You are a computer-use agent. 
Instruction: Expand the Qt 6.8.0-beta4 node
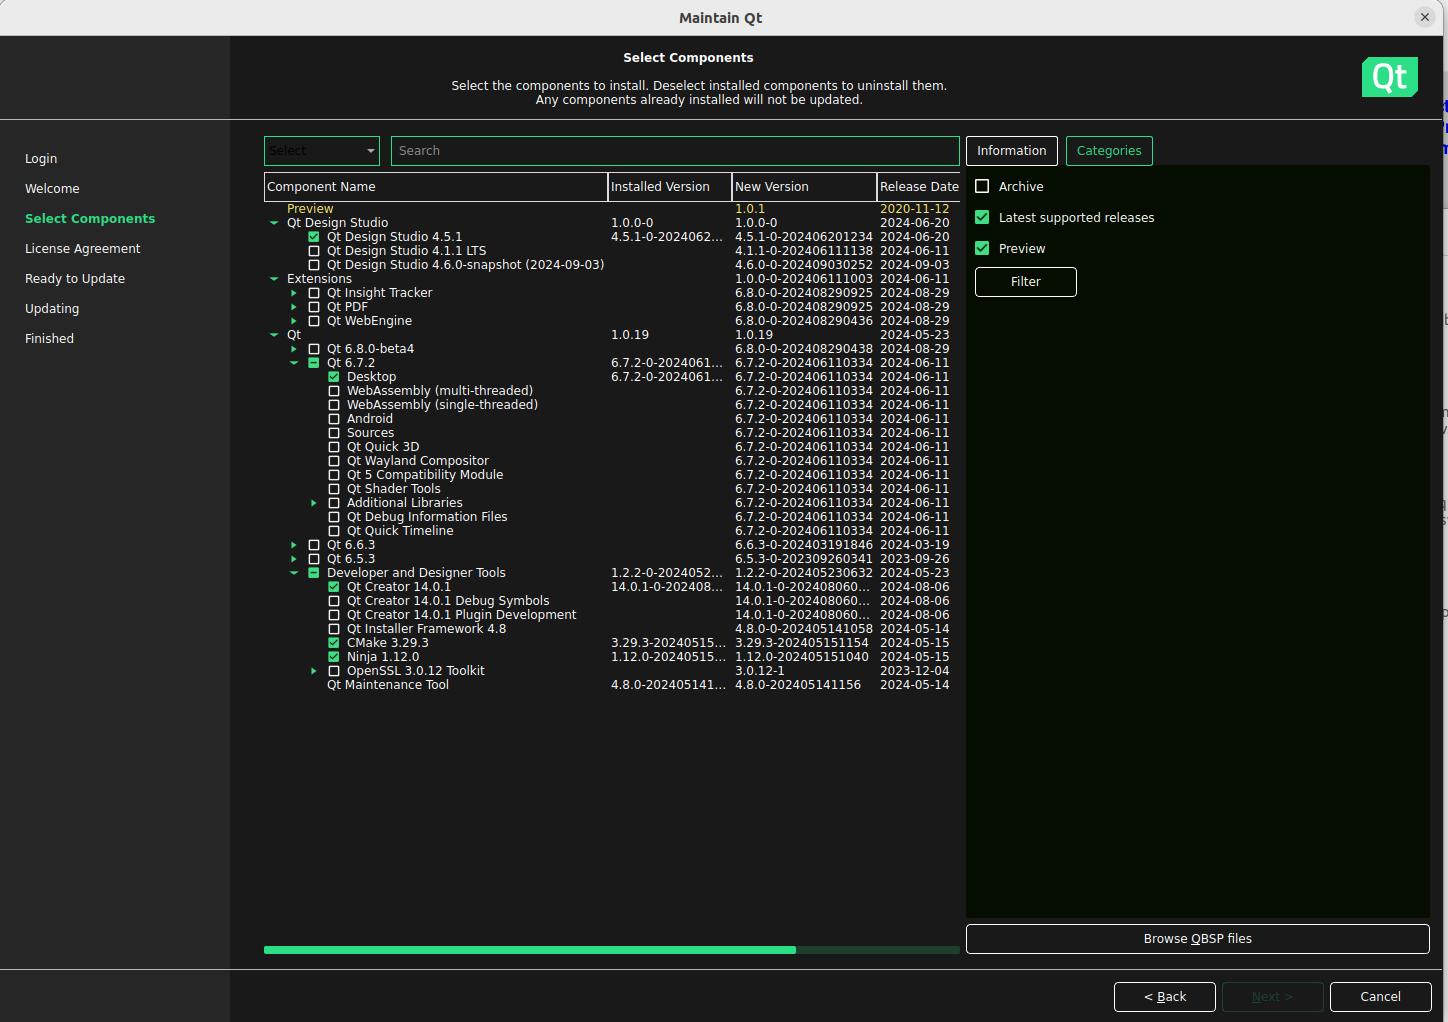click(294, 349)
